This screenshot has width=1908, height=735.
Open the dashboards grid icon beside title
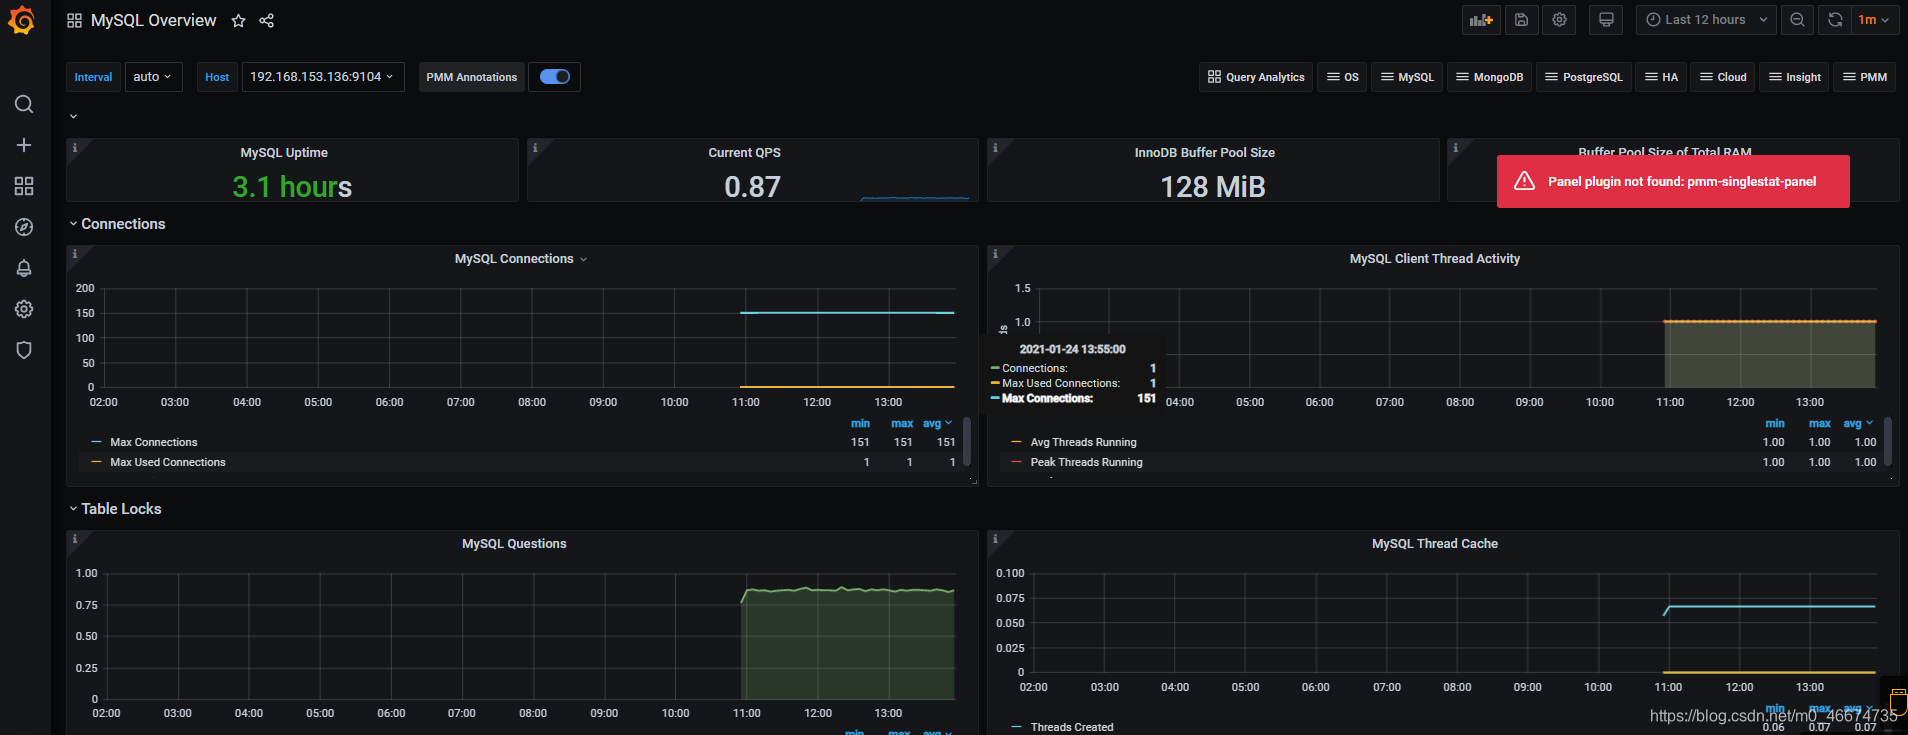point(74,20)
